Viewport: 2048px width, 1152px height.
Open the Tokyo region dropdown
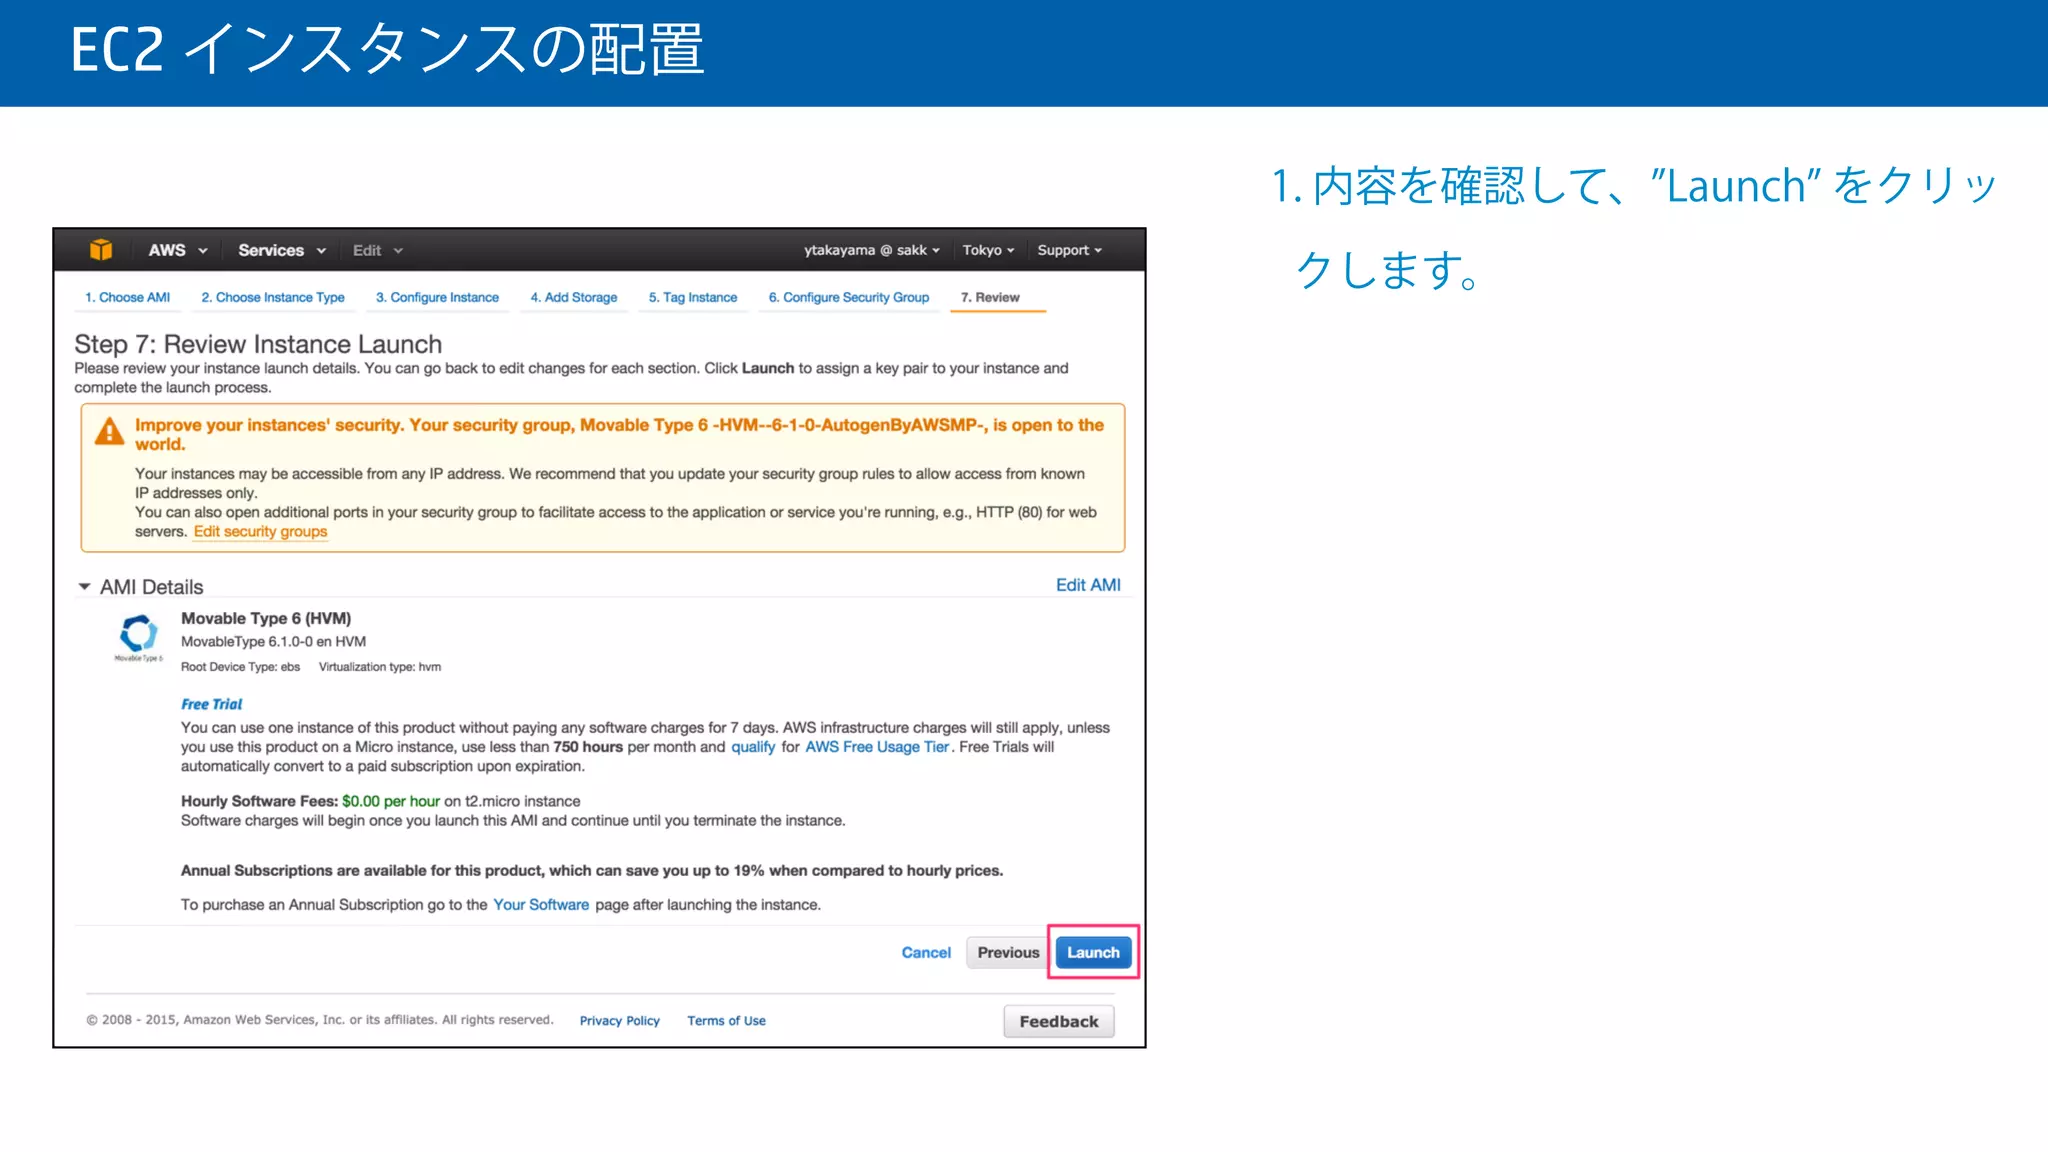click(988, 250)
